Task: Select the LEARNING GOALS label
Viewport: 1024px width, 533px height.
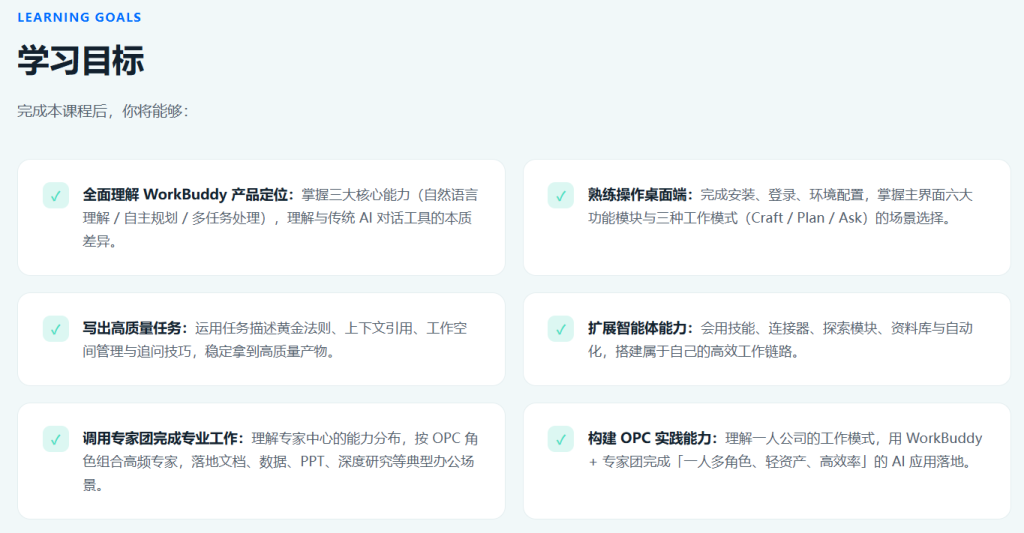Action: [x=79, y=18]
